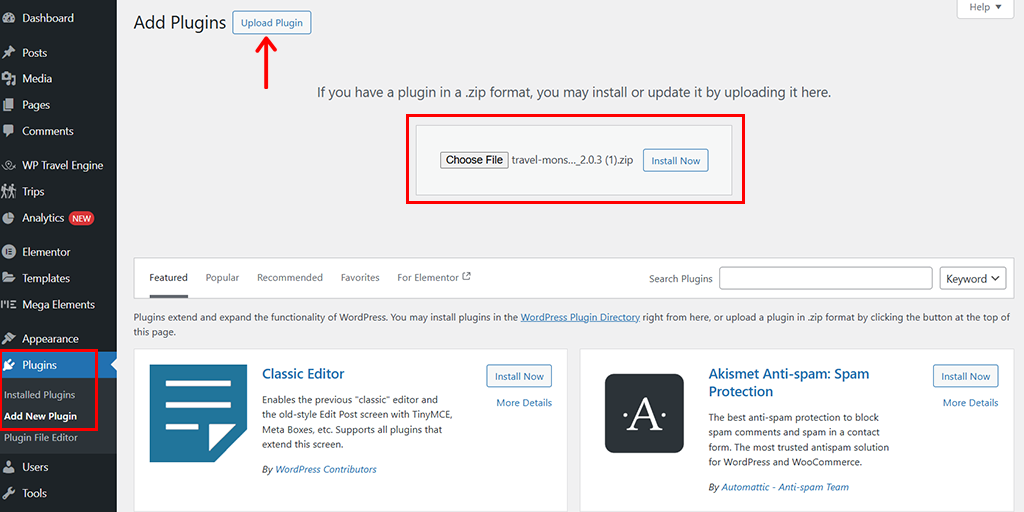Screen dimensions: 1024x512
Task: Expand the Help dropdown panel
Action: coord(985,8)
